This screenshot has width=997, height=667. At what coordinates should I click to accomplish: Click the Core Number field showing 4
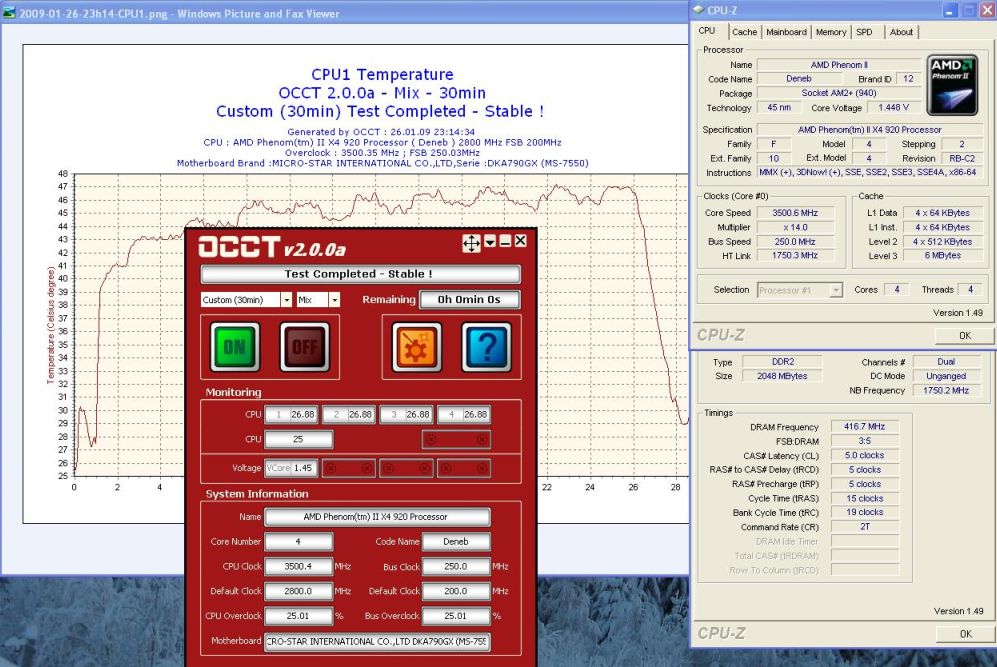298,542
